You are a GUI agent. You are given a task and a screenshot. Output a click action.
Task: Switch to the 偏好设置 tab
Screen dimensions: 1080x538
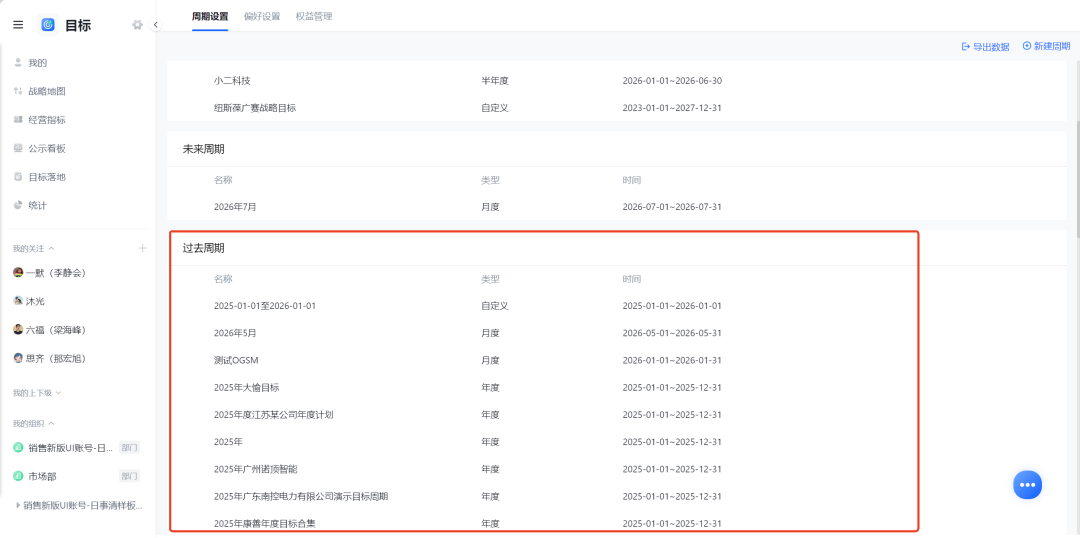[262, 17]
